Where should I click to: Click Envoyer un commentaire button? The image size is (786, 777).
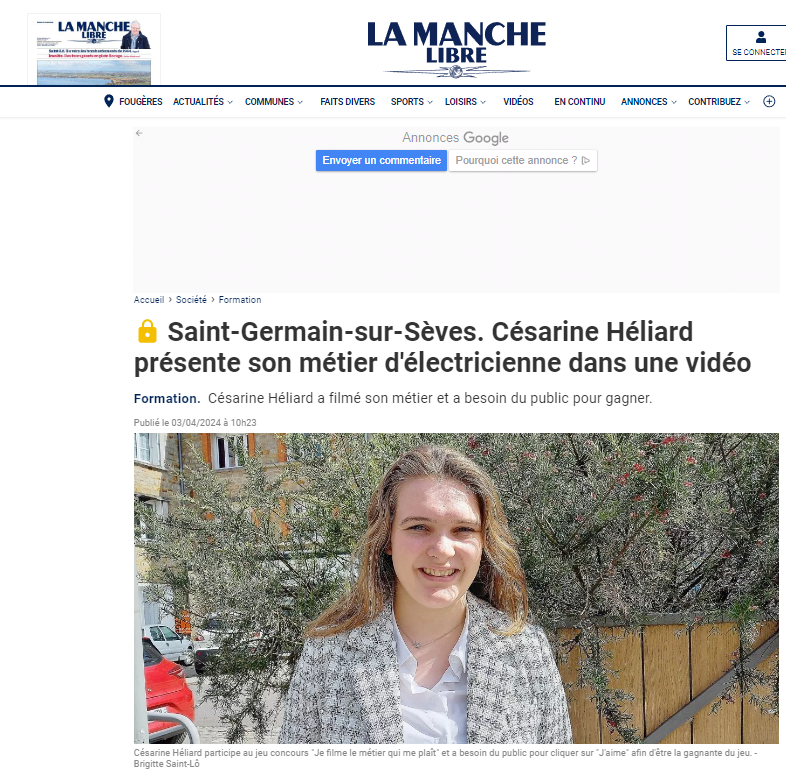coord(381,160)
